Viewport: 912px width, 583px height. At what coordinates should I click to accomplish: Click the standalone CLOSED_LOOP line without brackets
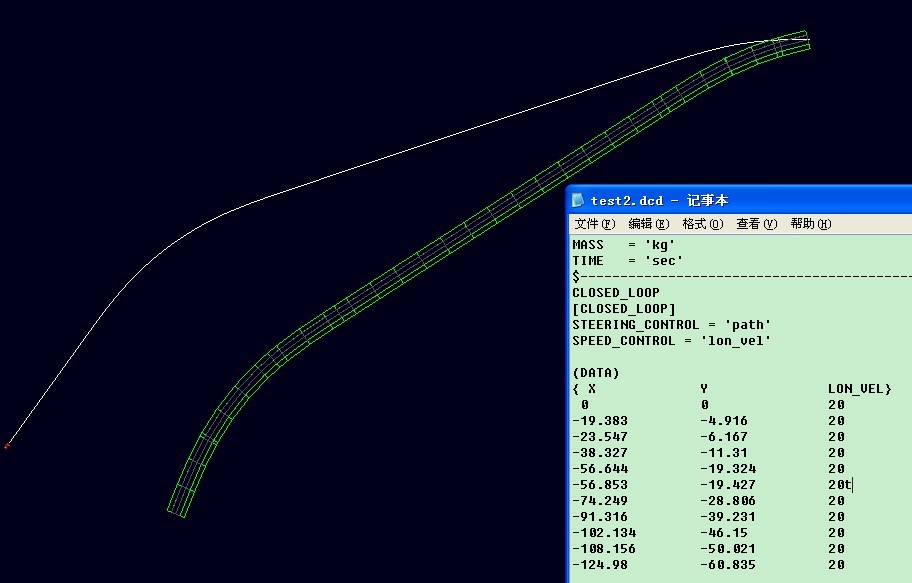615,293
